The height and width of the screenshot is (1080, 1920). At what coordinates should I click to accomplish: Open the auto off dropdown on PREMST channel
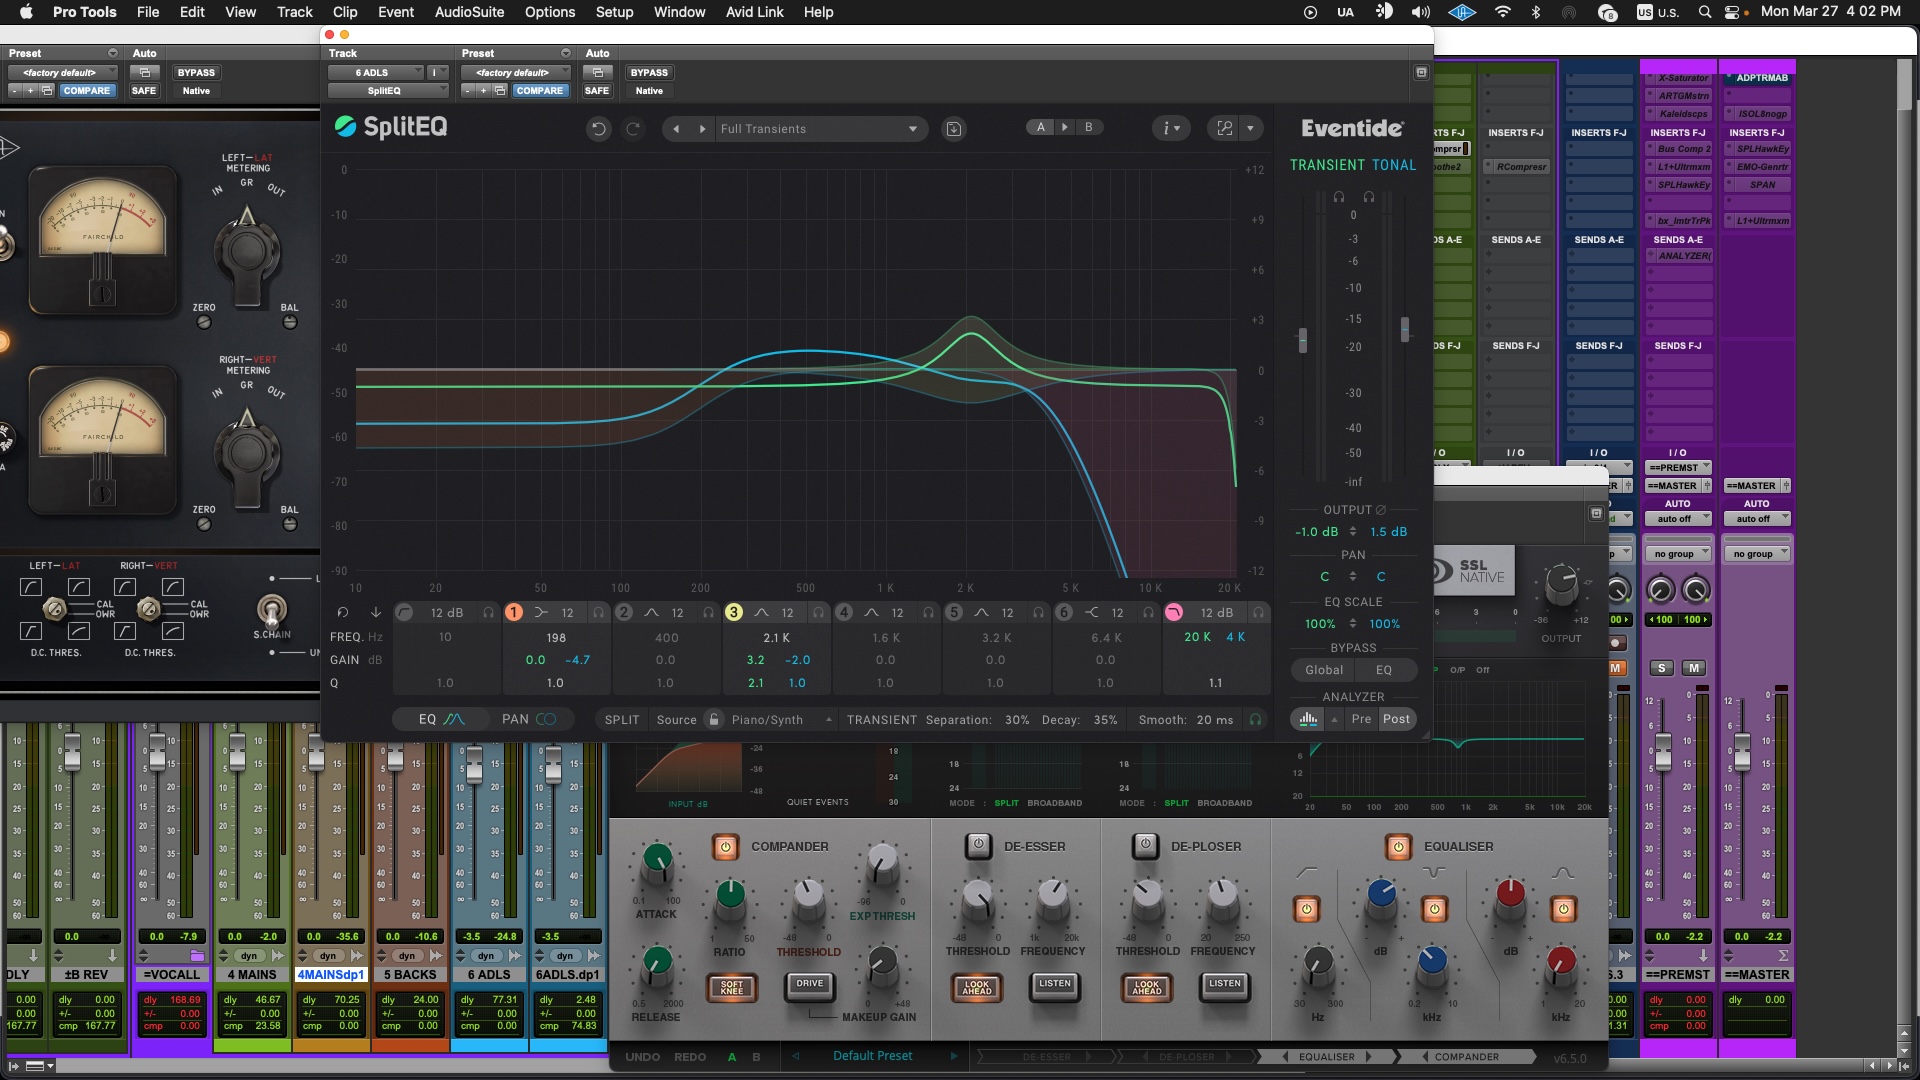click(1678, 519)
